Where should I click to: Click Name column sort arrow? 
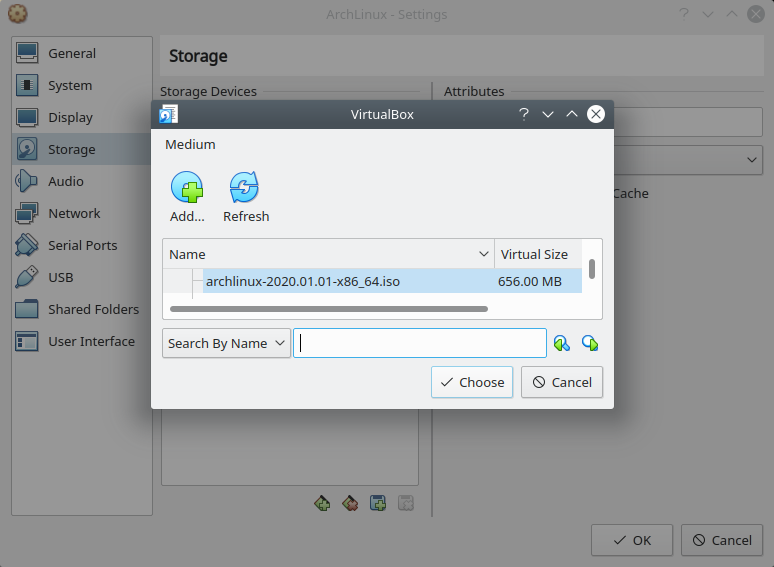(484, 254)
